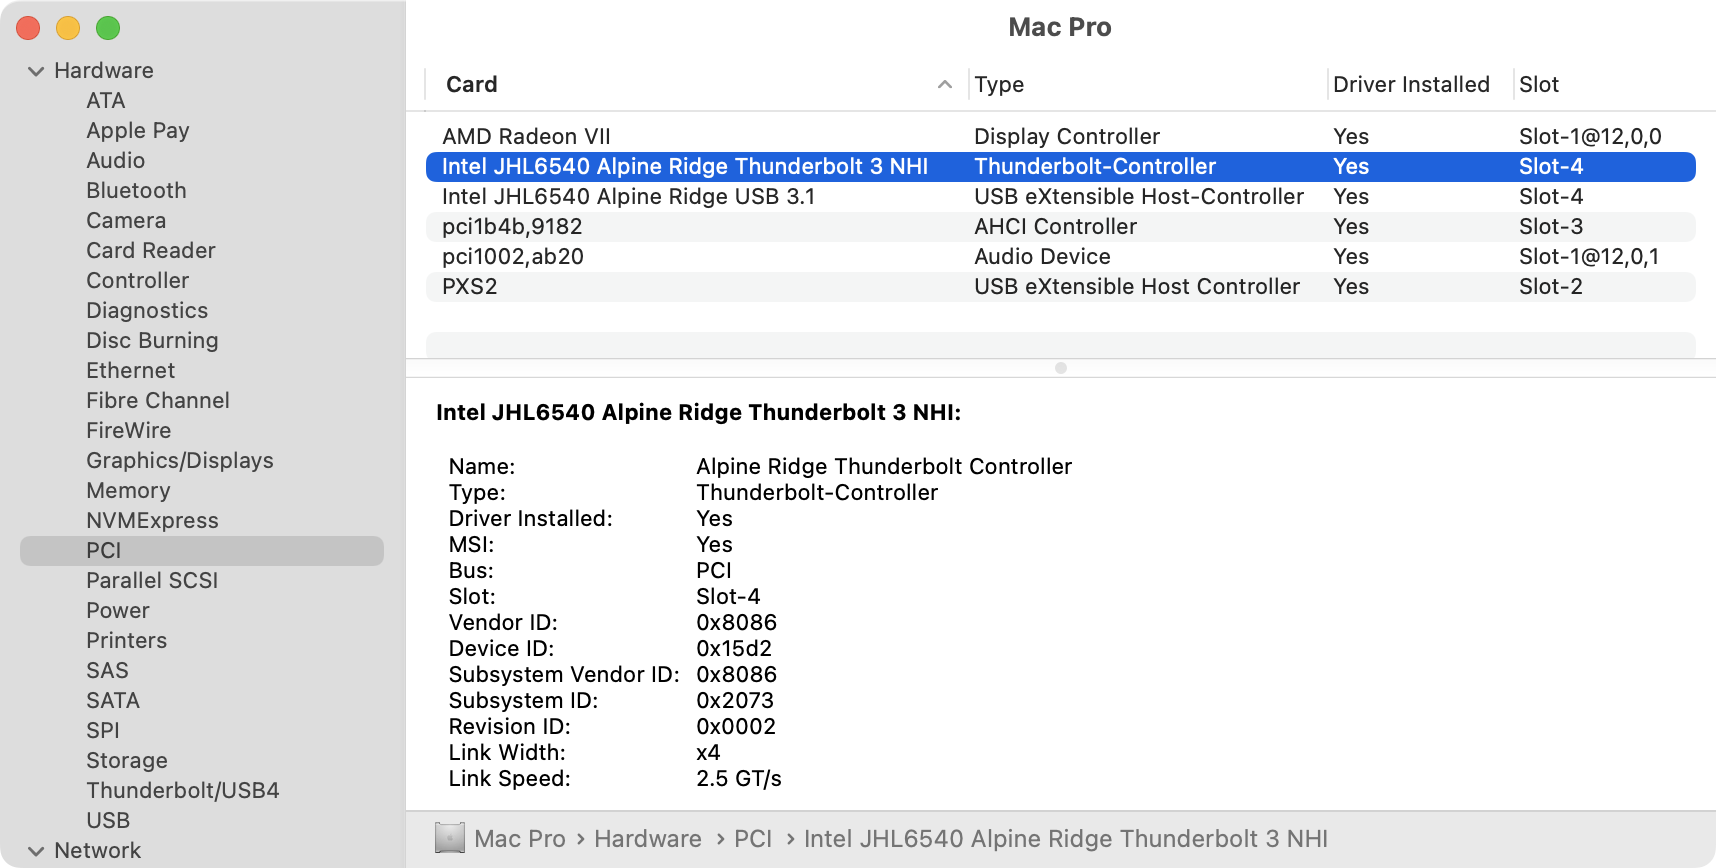Click Alpine Ridge Thunderbolt Controller name value
This screenshot has width=1716, height=868.
coord(884,467)
